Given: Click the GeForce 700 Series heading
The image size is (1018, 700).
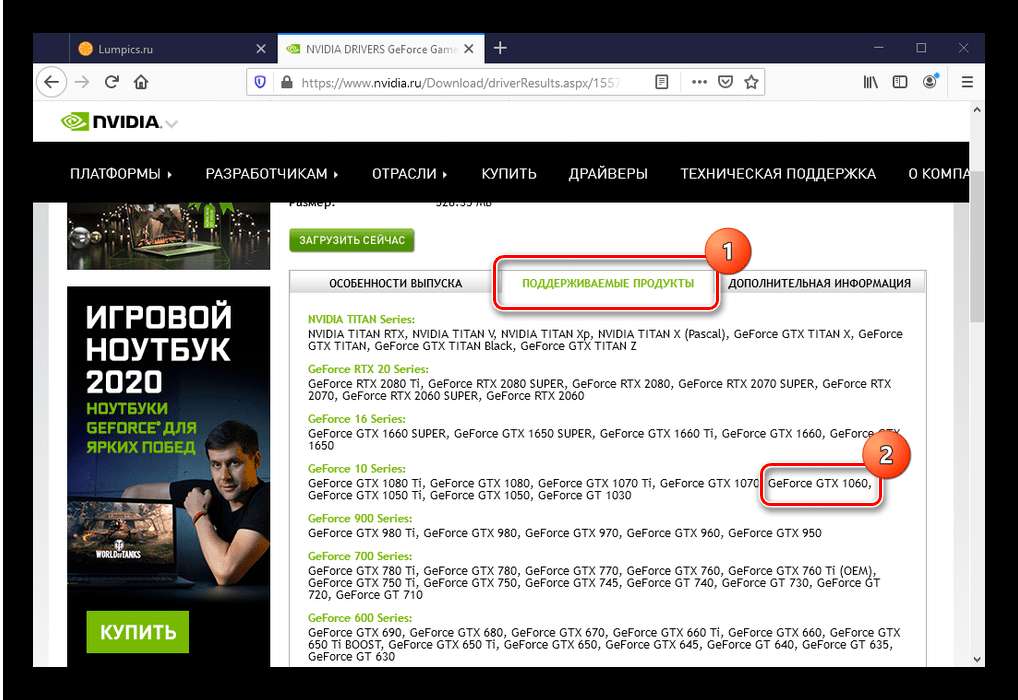Looking at the screenshot, I should click(360, 556).
